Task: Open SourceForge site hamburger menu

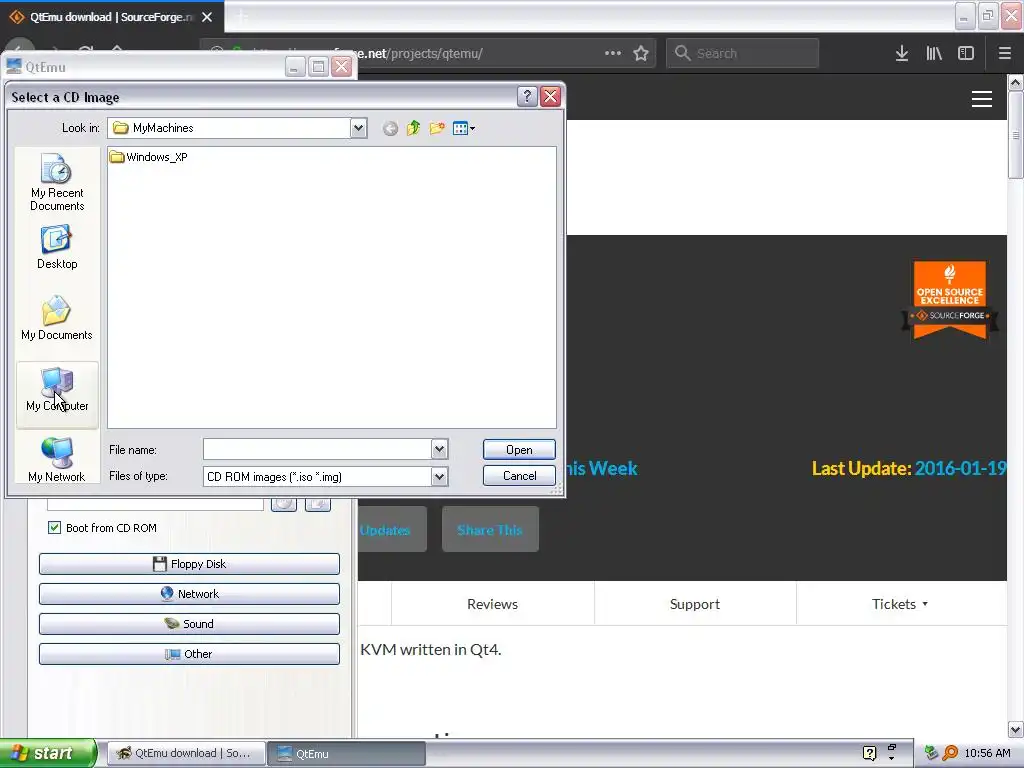Action: (x=982, y=99)
